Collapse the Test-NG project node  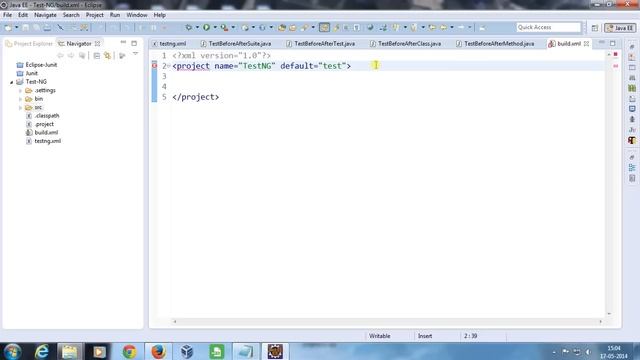point(11,82)
